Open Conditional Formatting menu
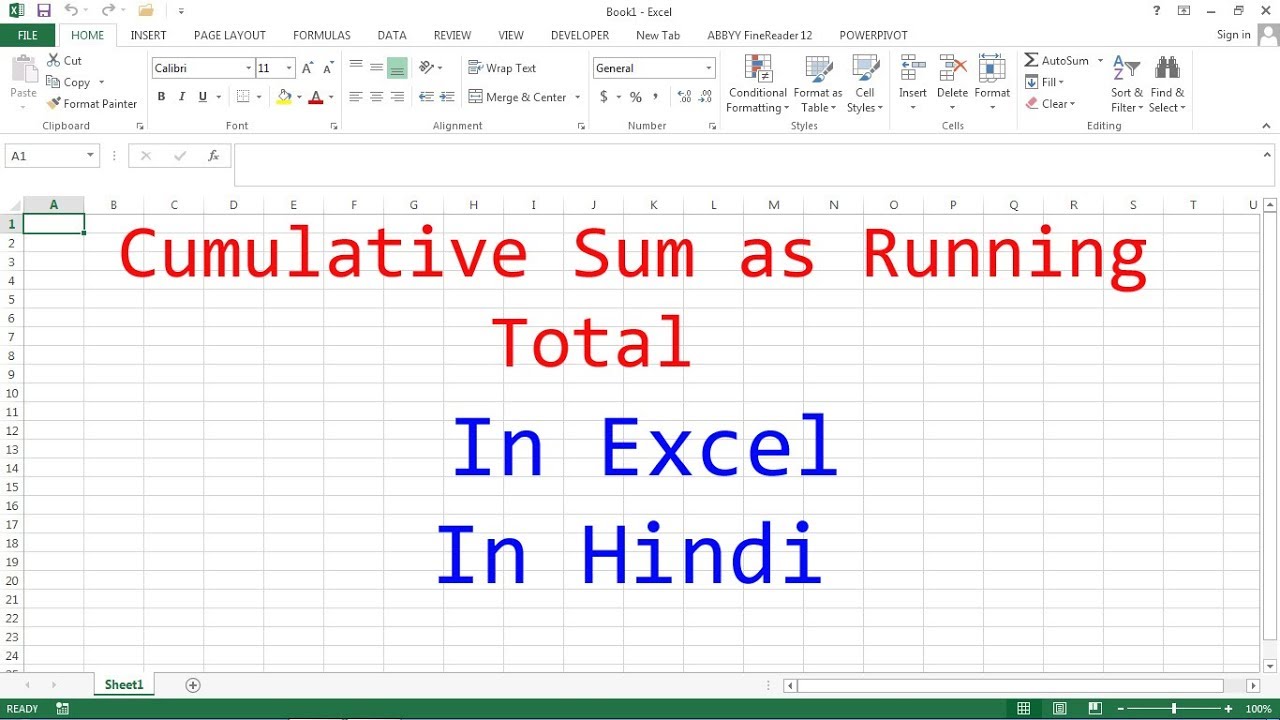Viewport: 1280px width, 720px height. point(758,84)
